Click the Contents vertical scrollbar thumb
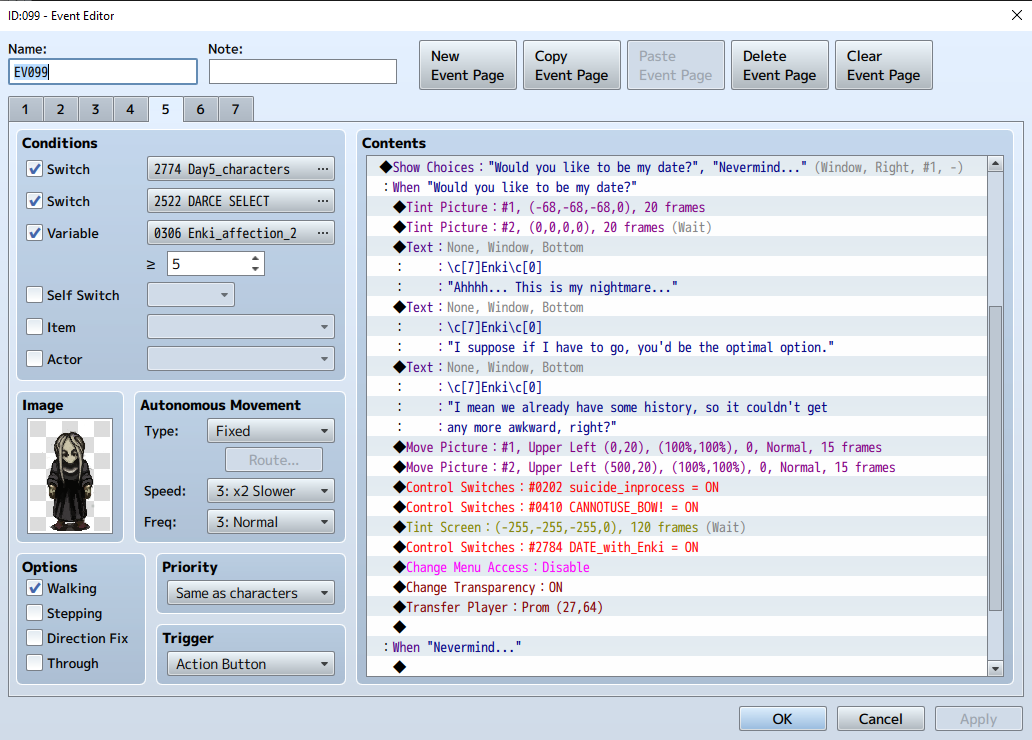 click(995, 458)
